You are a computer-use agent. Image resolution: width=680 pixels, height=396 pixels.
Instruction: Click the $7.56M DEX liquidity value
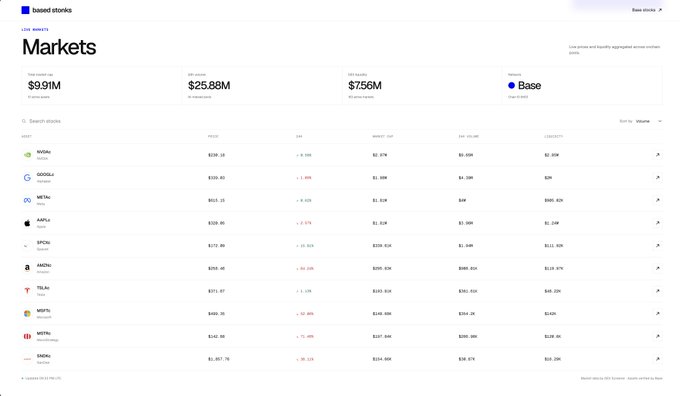(x=365, y=85)
